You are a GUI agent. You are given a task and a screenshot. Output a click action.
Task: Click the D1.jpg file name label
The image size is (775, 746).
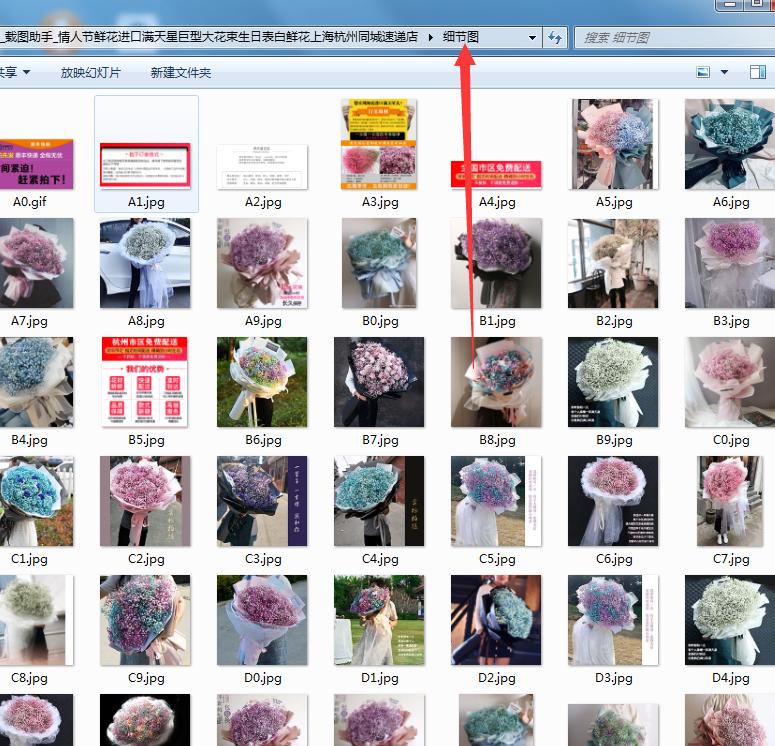click(380, 678)
